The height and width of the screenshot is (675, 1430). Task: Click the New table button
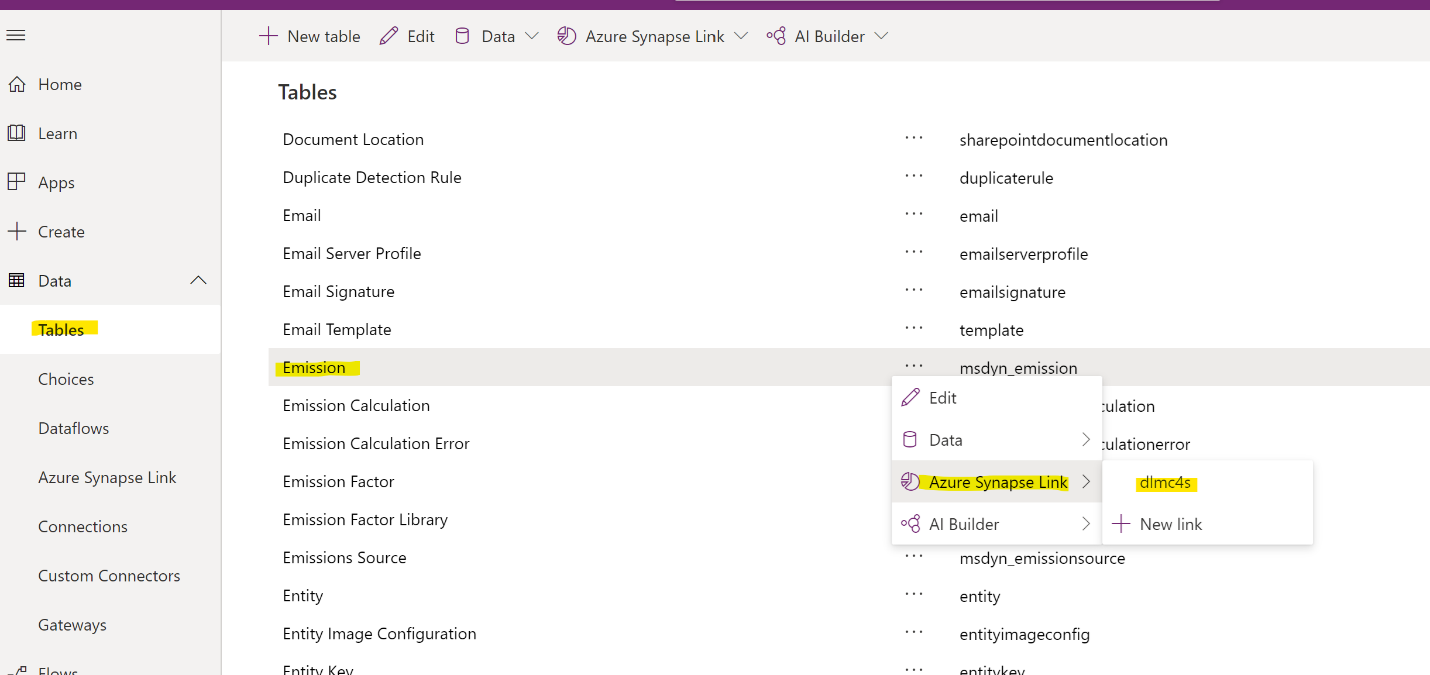(310, 36)
